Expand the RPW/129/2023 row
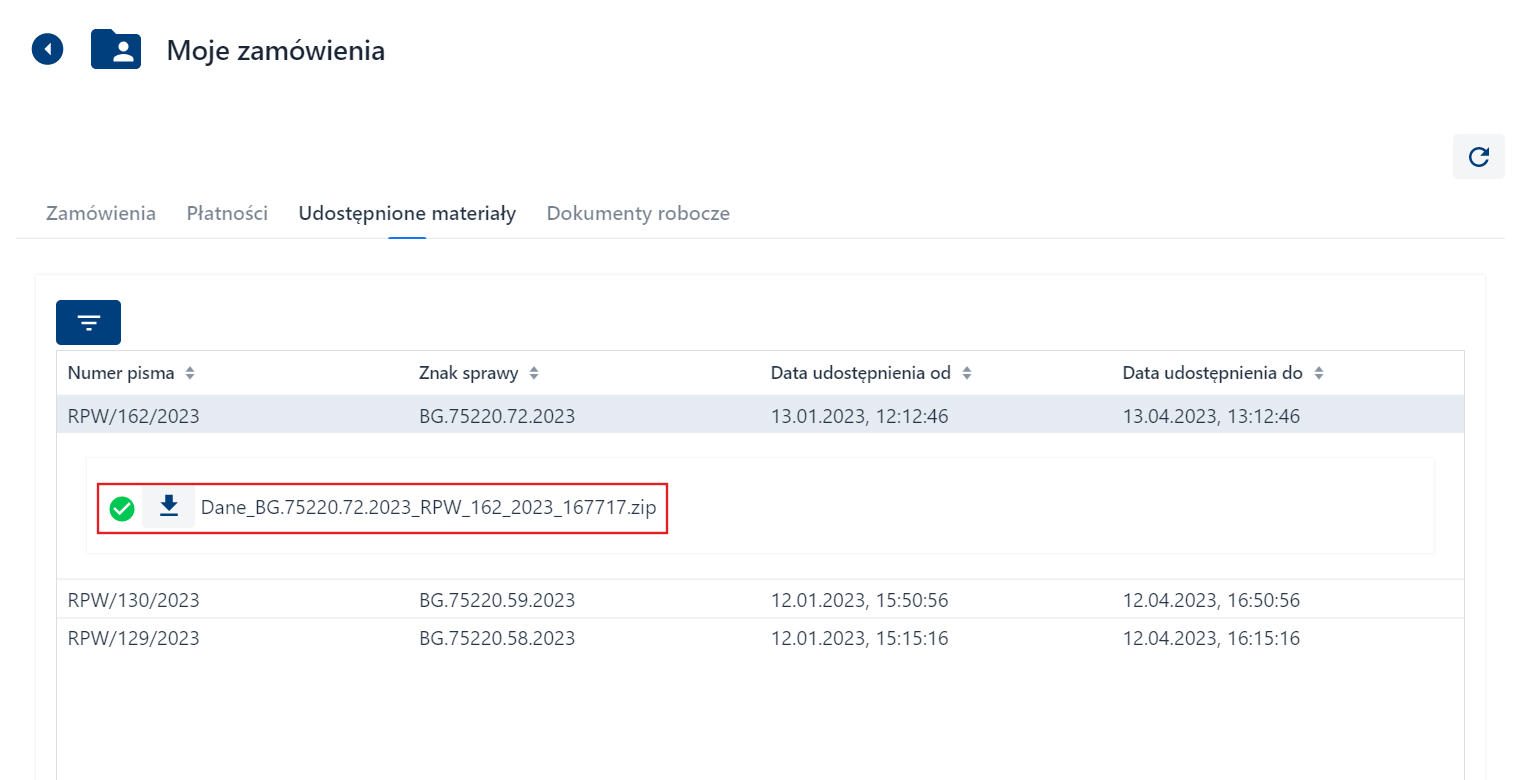 point(134,638)
